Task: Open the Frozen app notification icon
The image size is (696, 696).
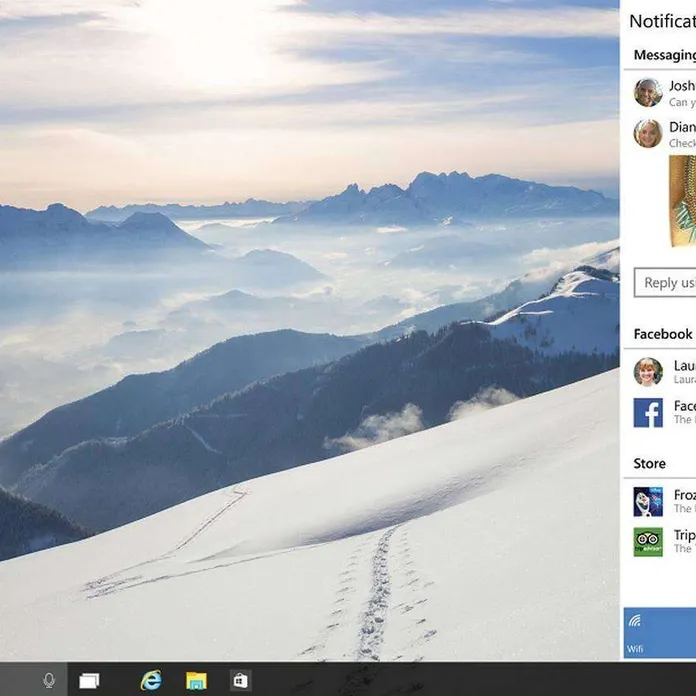Action: point(648,501)
